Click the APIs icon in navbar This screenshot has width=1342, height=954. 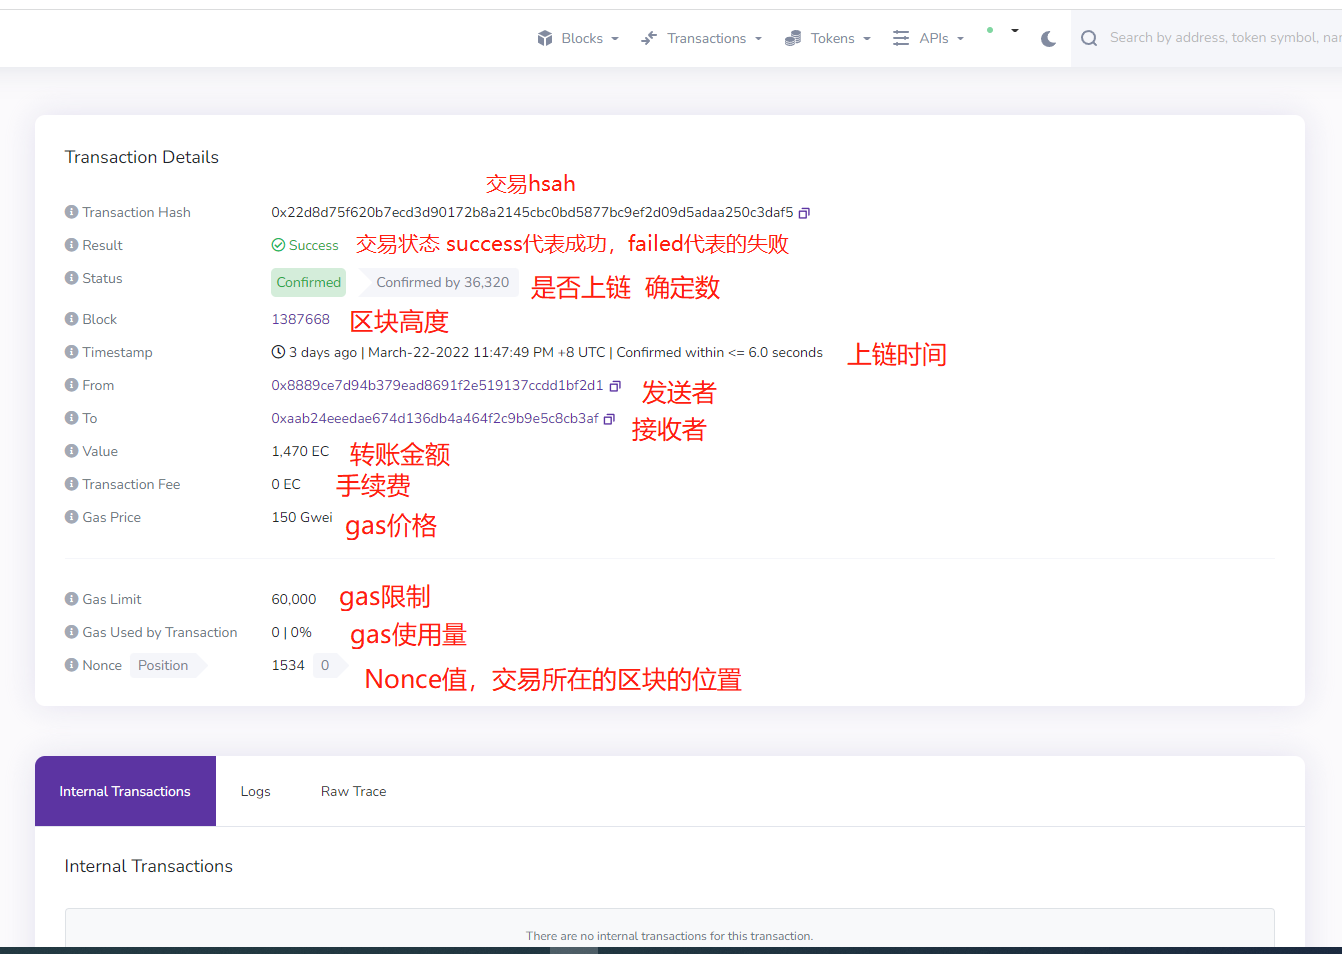(x=899, y=37)
